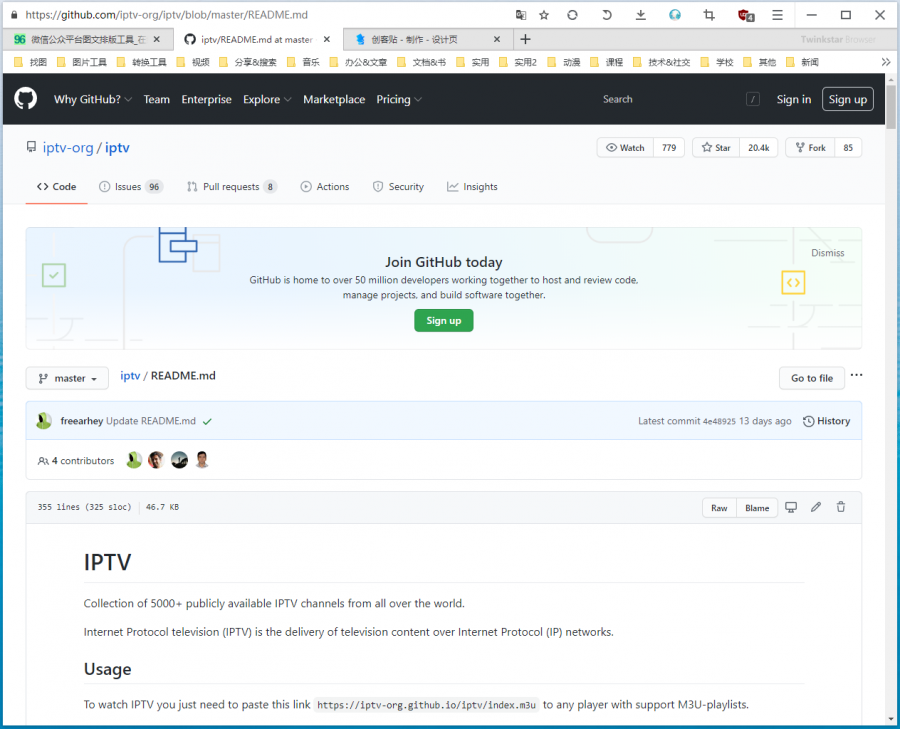Open a new browser tab
This screenshot has width=900, height=729.
[526, 39]
